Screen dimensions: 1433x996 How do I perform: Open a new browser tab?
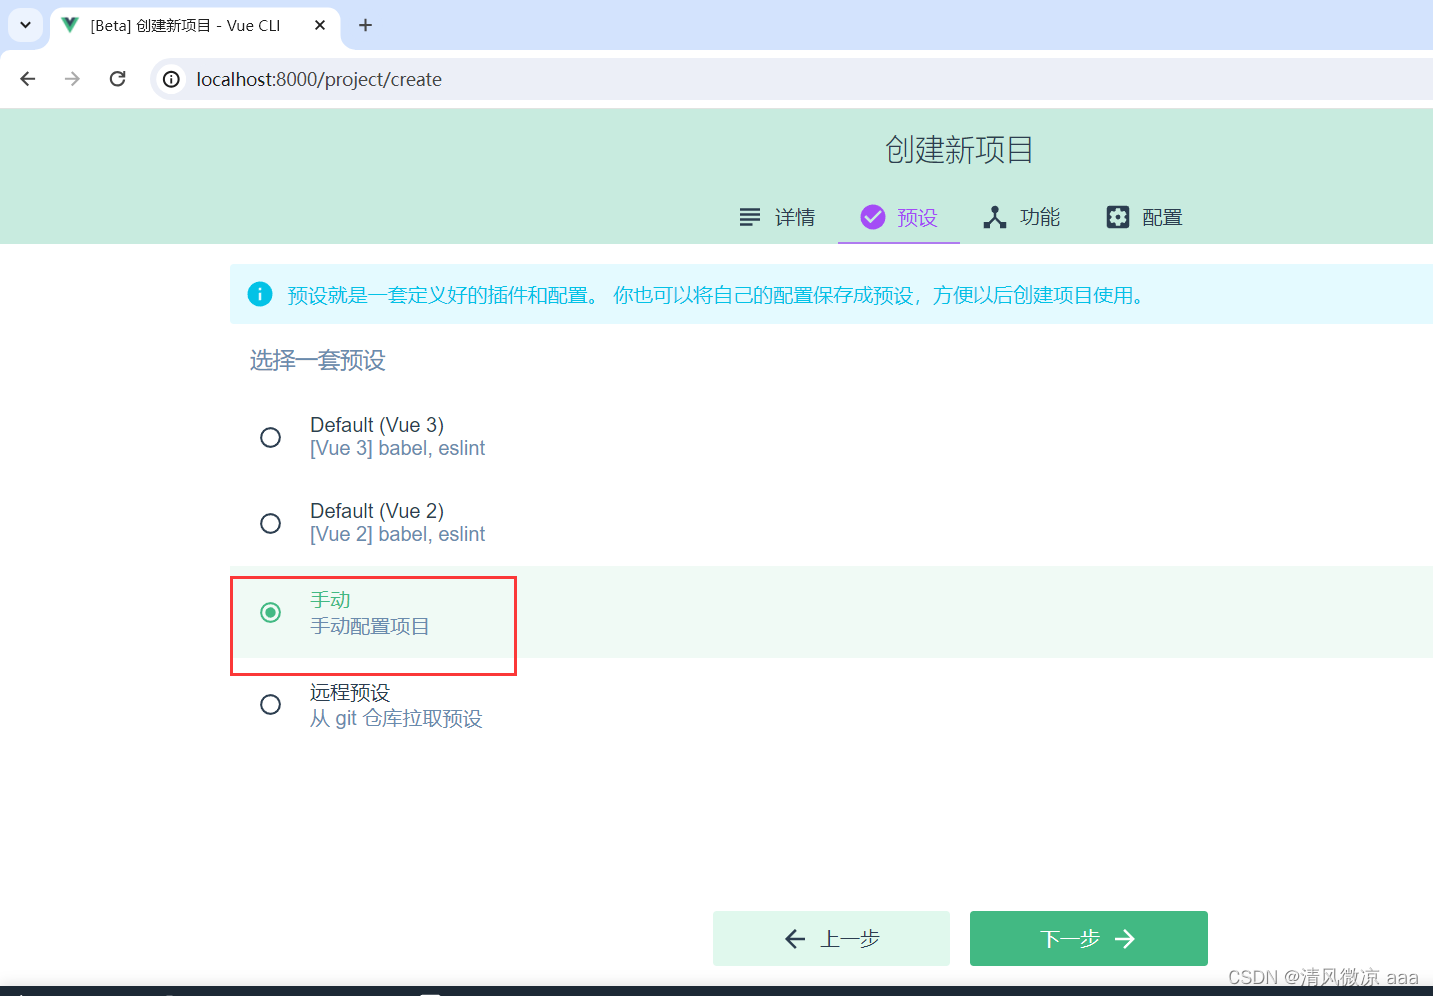[366, 25]
